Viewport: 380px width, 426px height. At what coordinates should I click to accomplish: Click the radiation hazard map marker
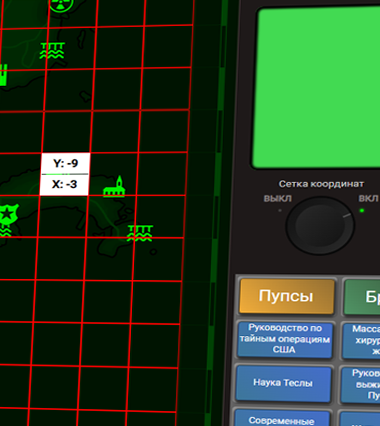pyautogui.click(x=61, y=5)
